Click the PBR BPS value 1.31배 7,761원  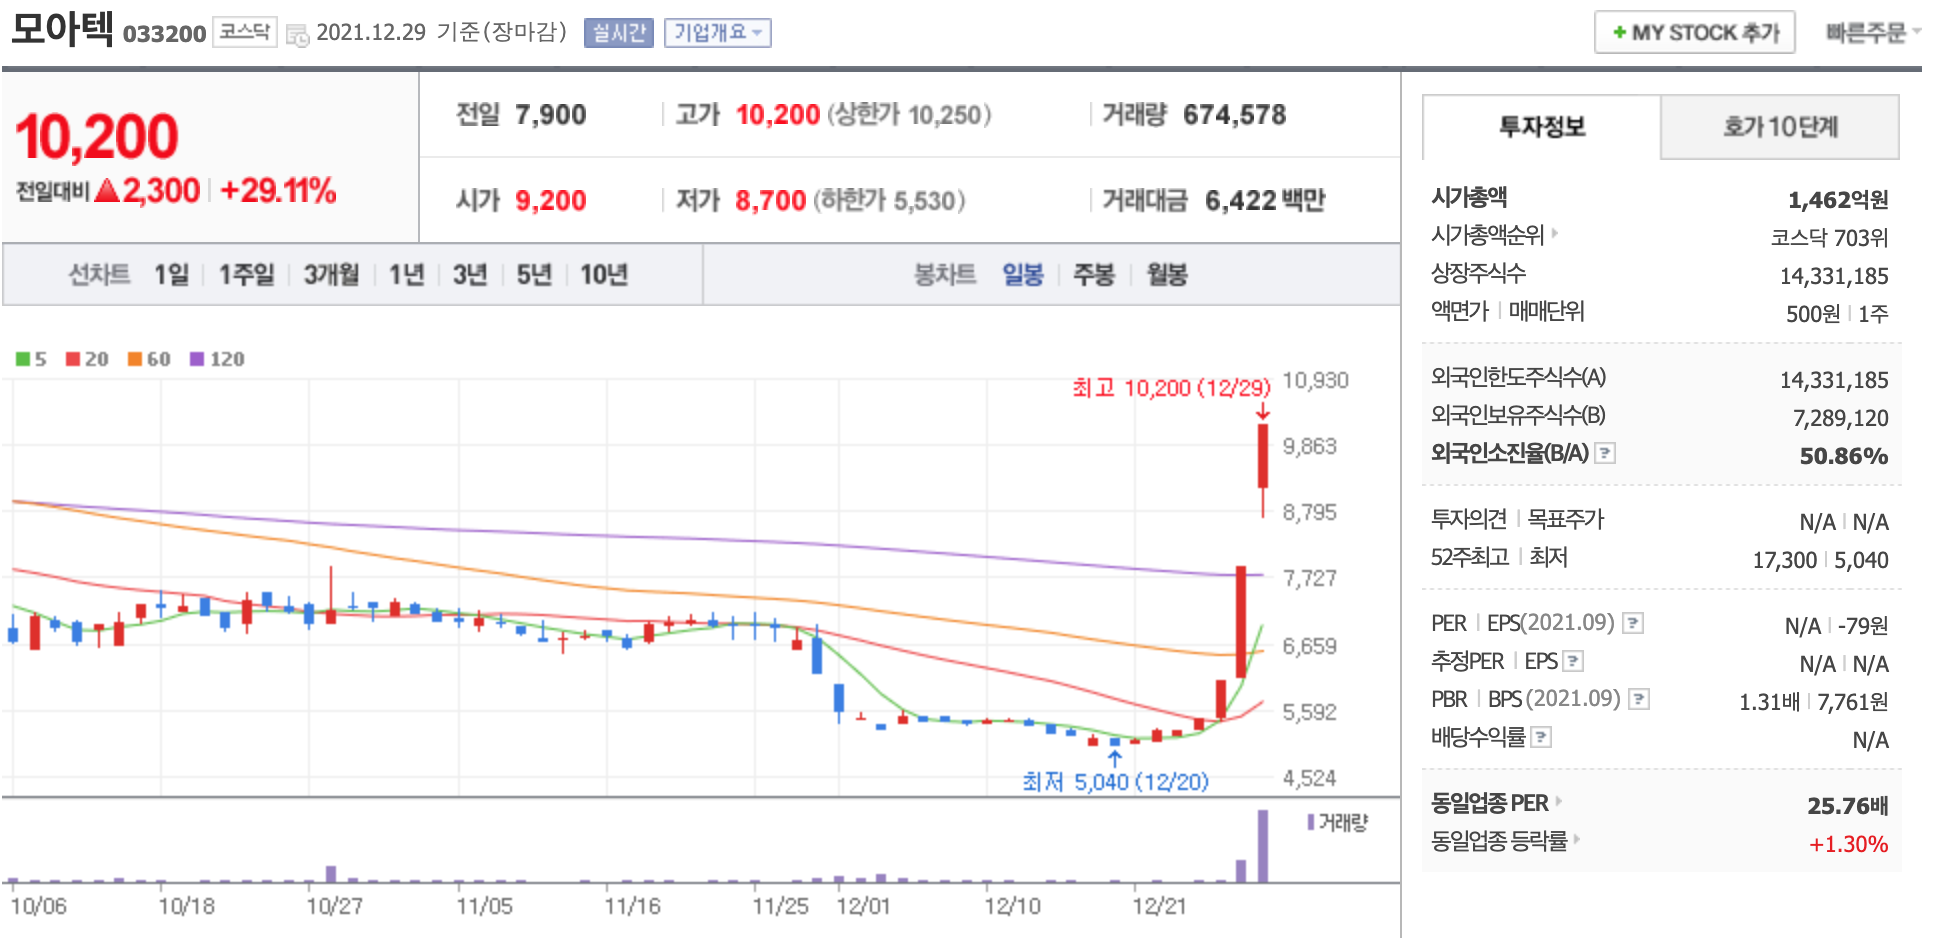click(x=1814, y=702)
